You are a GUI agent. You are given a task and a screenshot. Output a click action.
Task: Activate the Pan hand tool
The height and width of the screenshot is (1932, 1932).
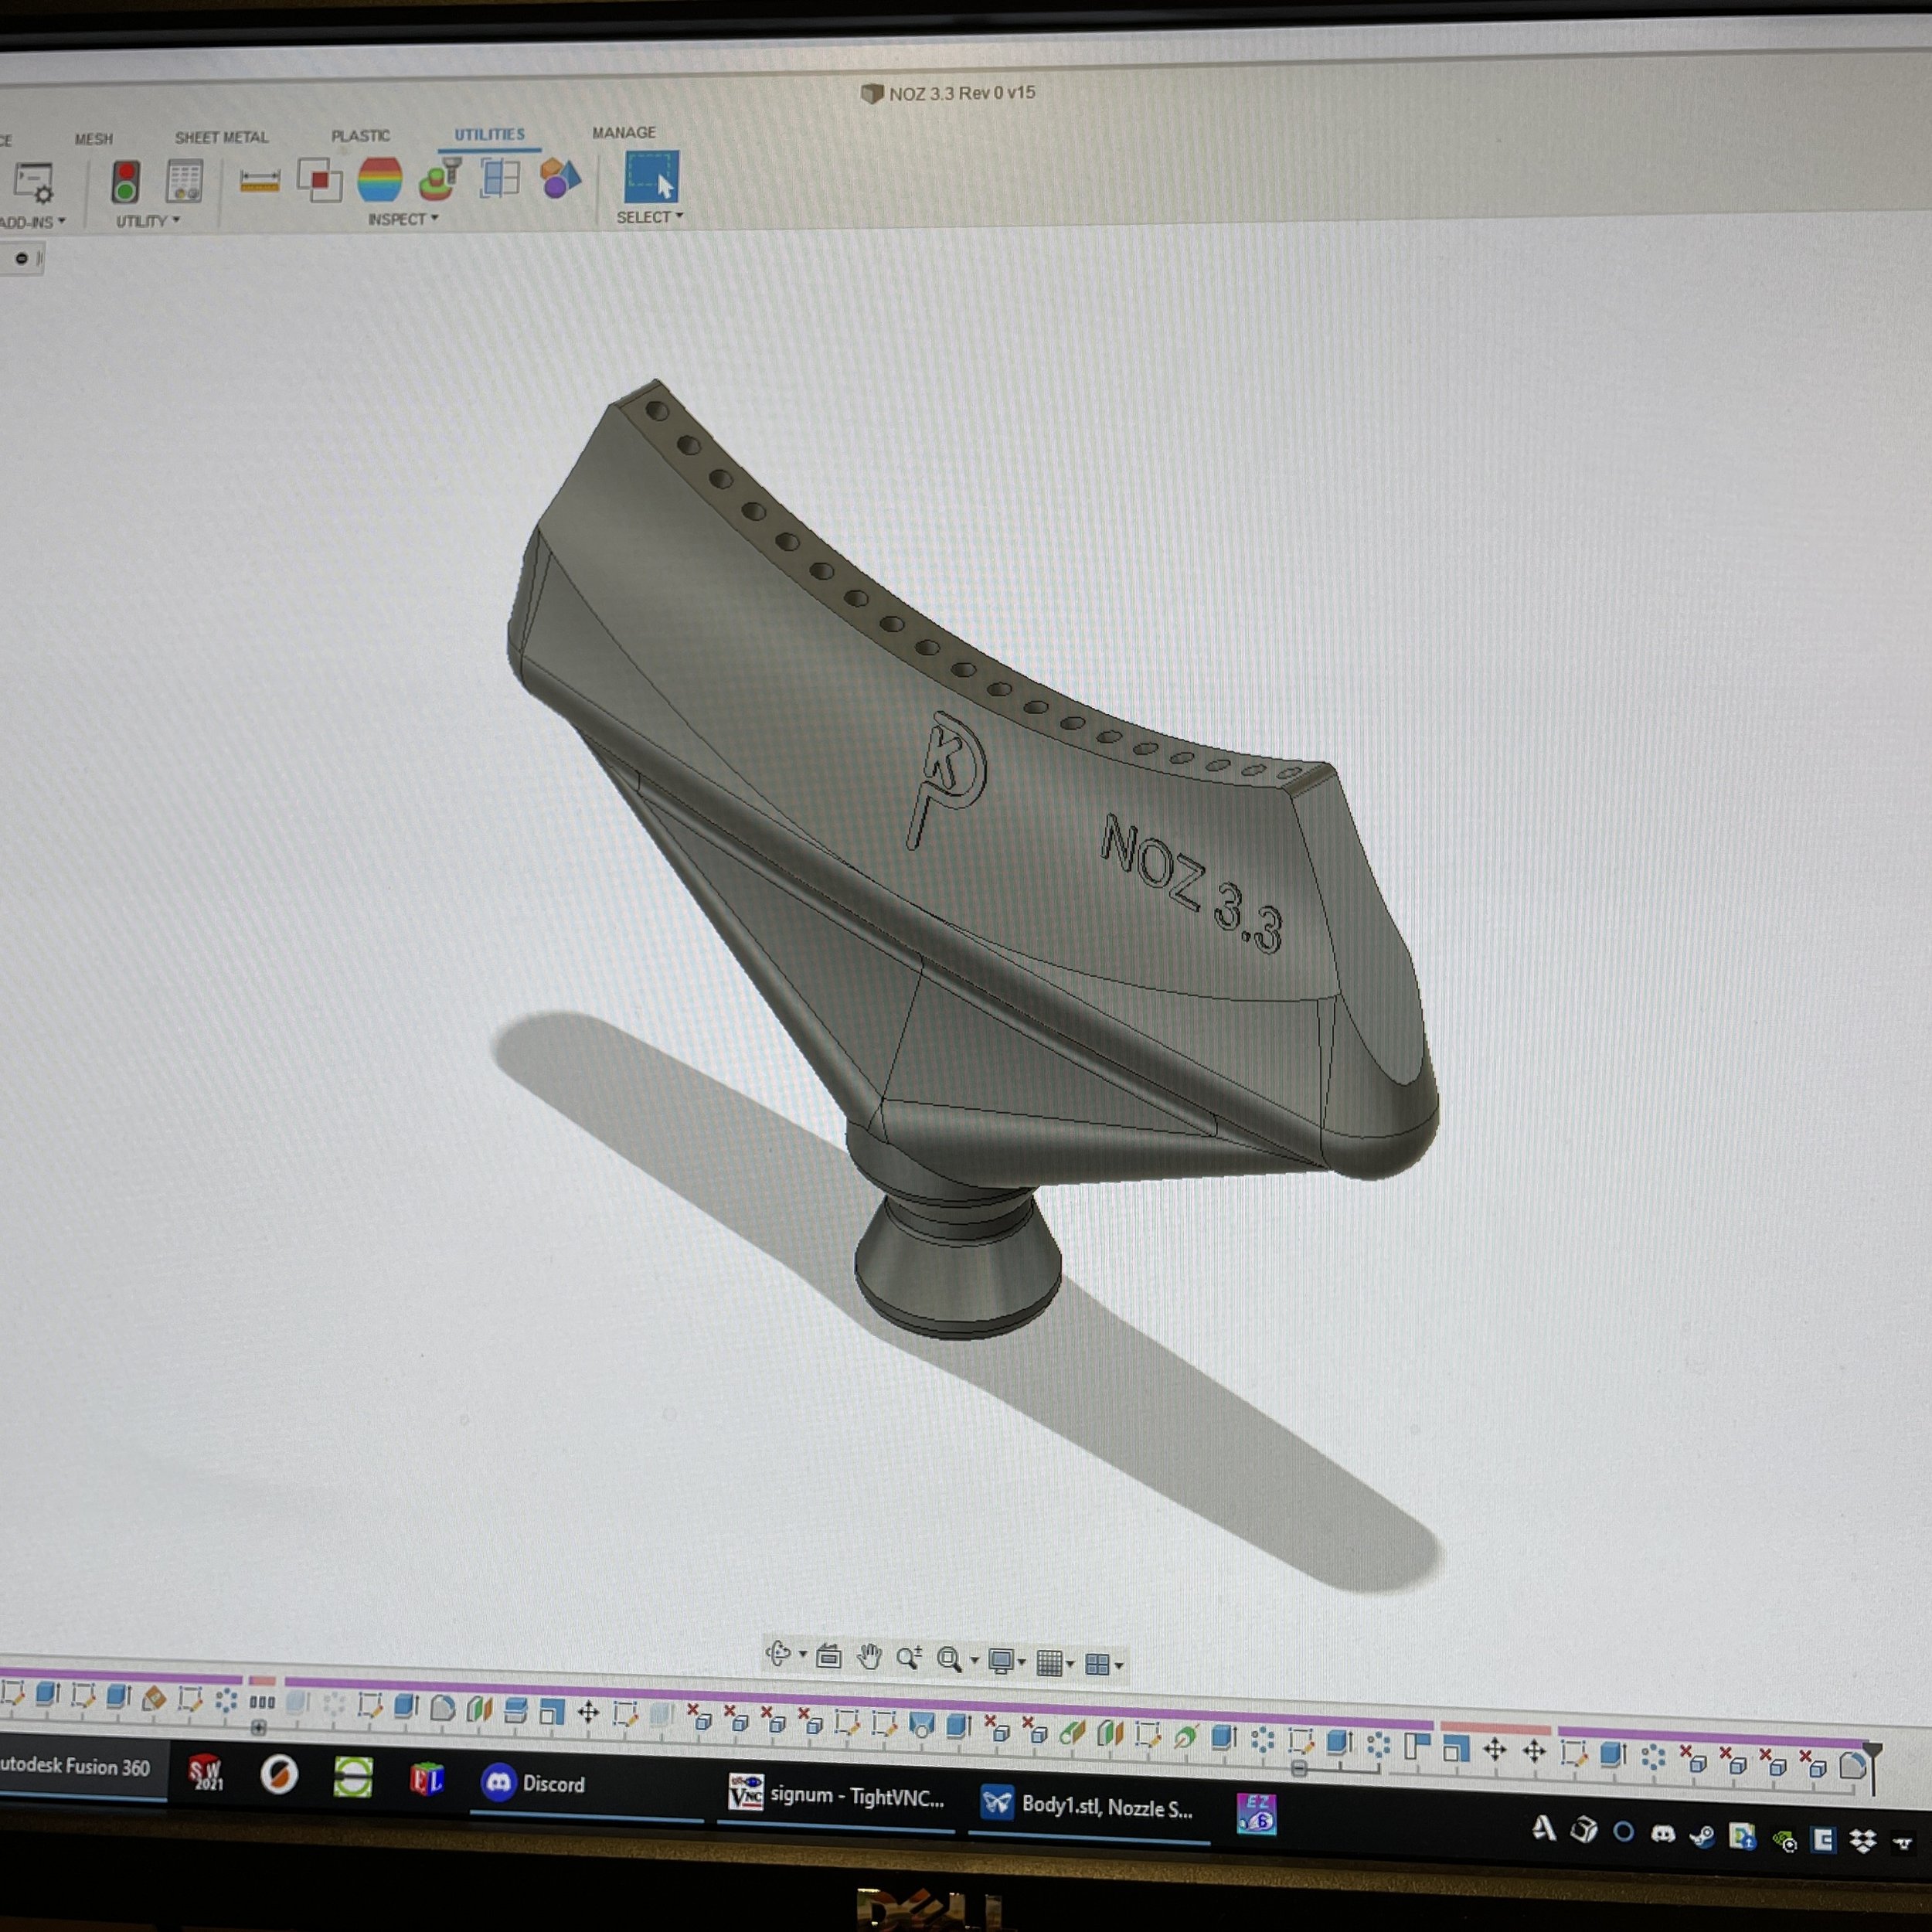click(869, 1657)
